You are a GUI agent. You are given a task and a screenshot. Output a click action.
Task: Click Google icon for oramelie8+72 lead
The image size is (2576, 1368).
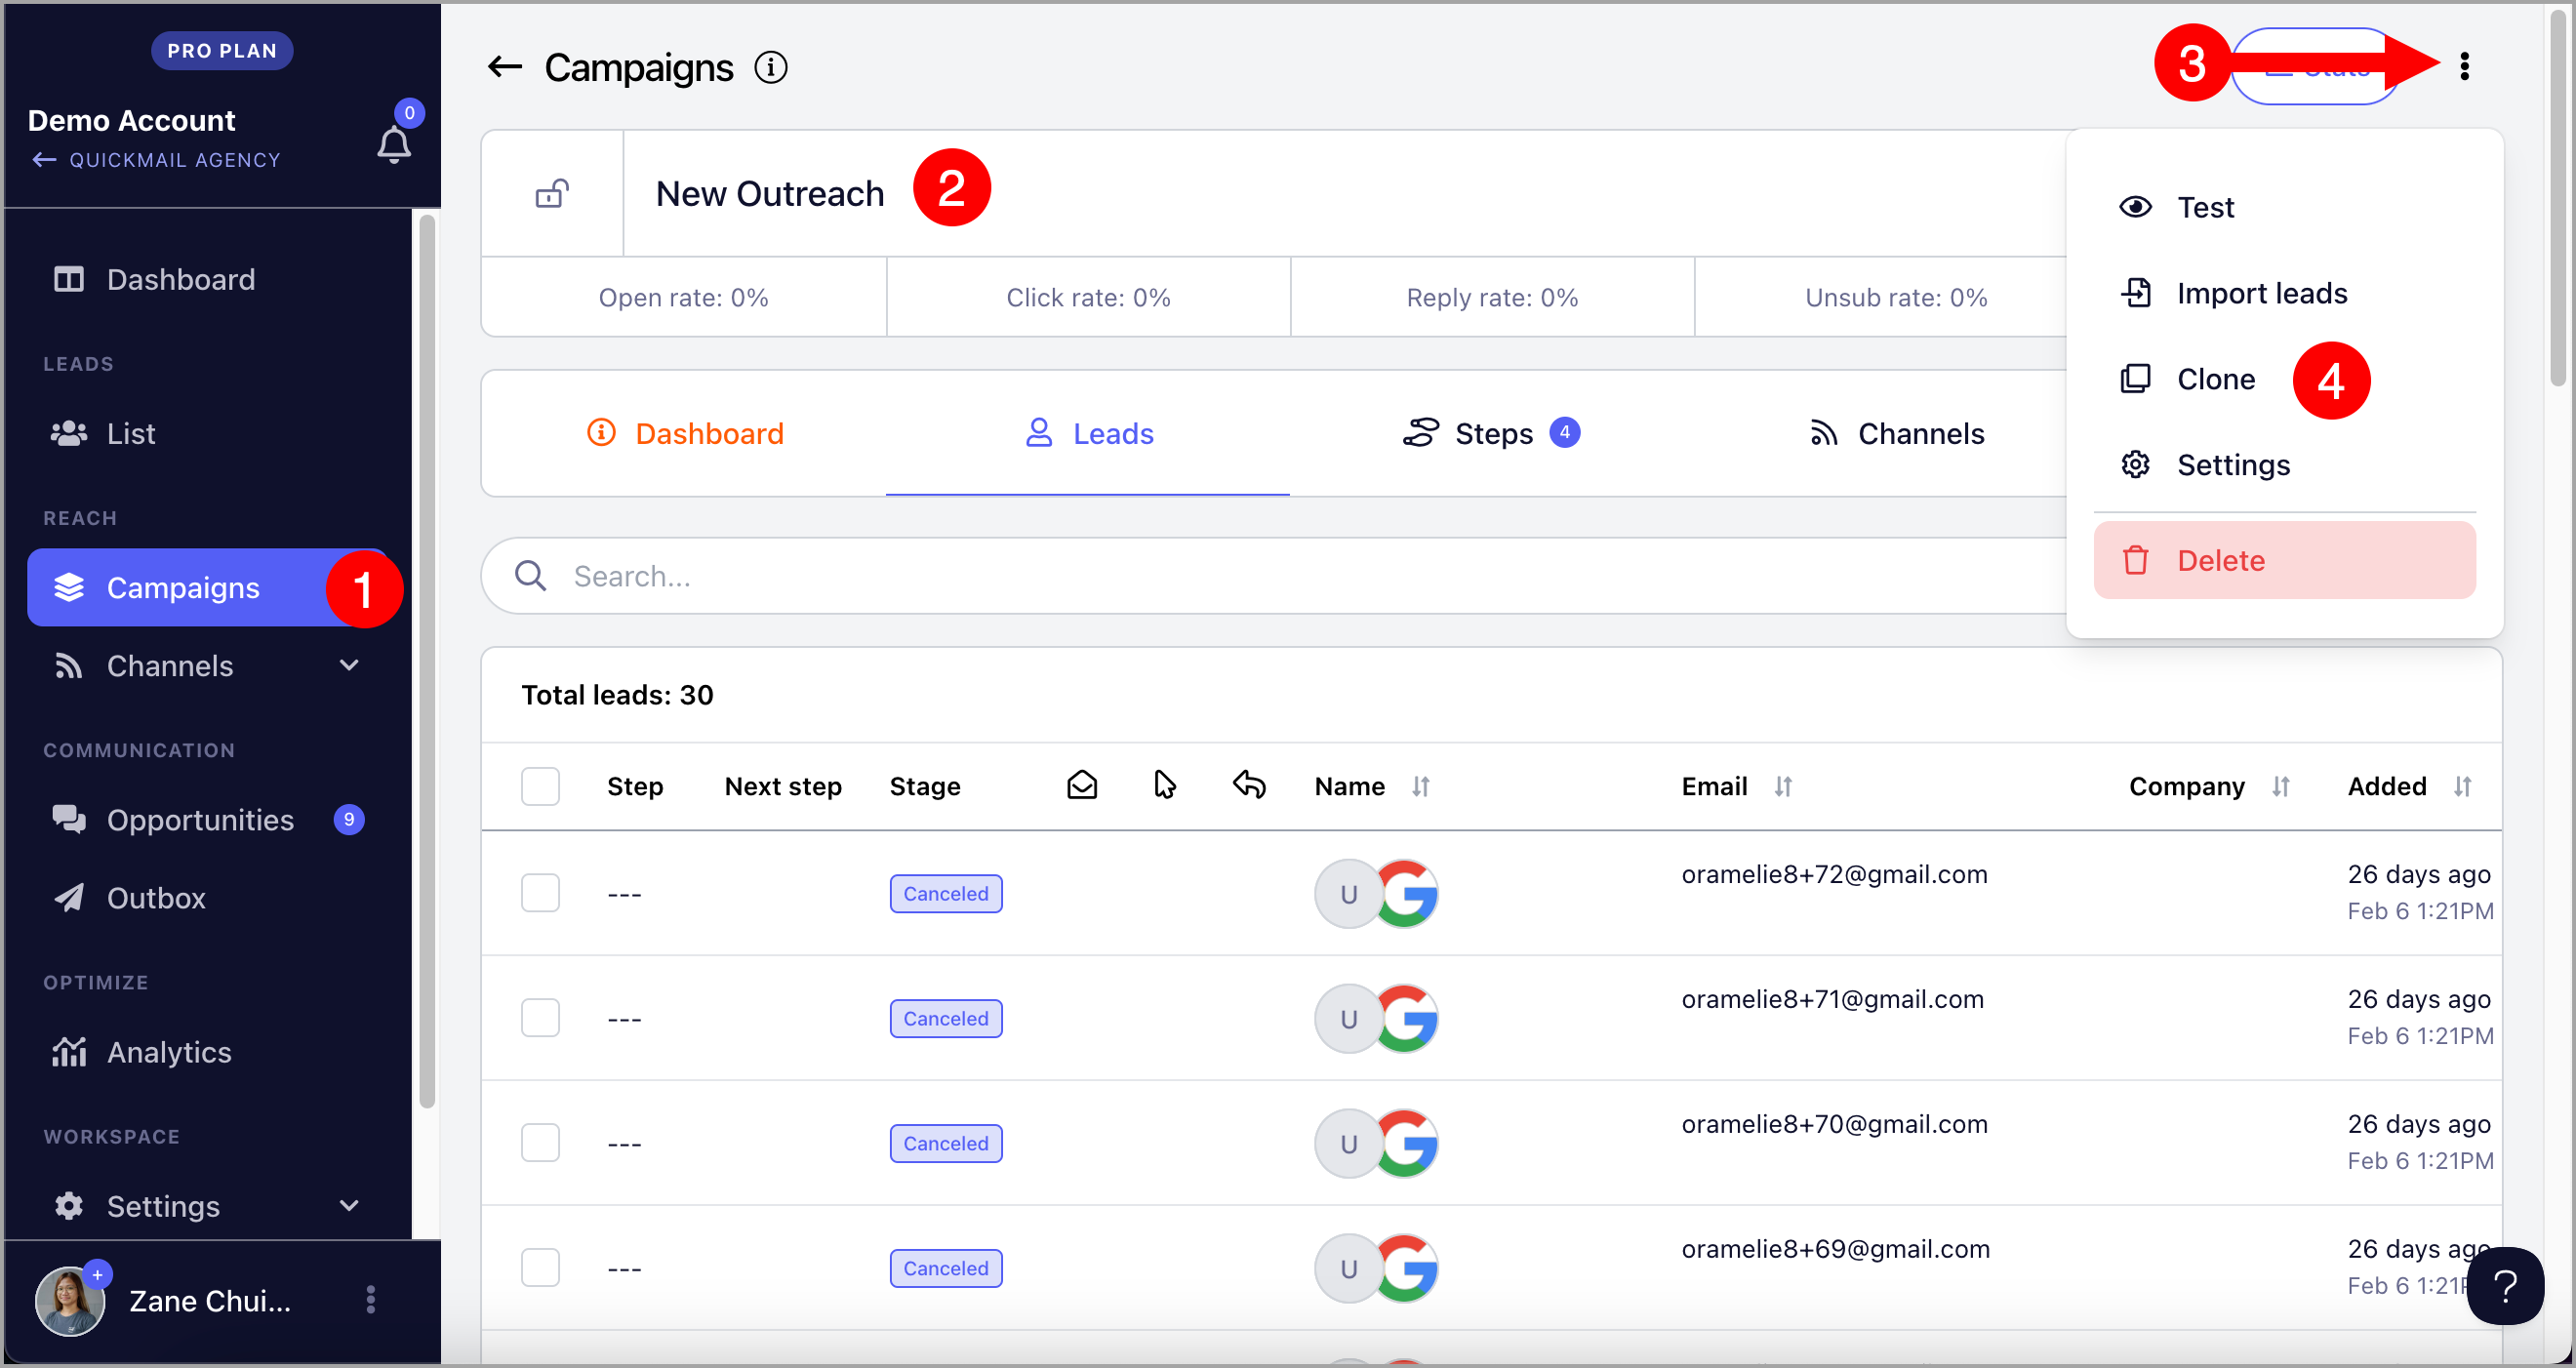1406,893
